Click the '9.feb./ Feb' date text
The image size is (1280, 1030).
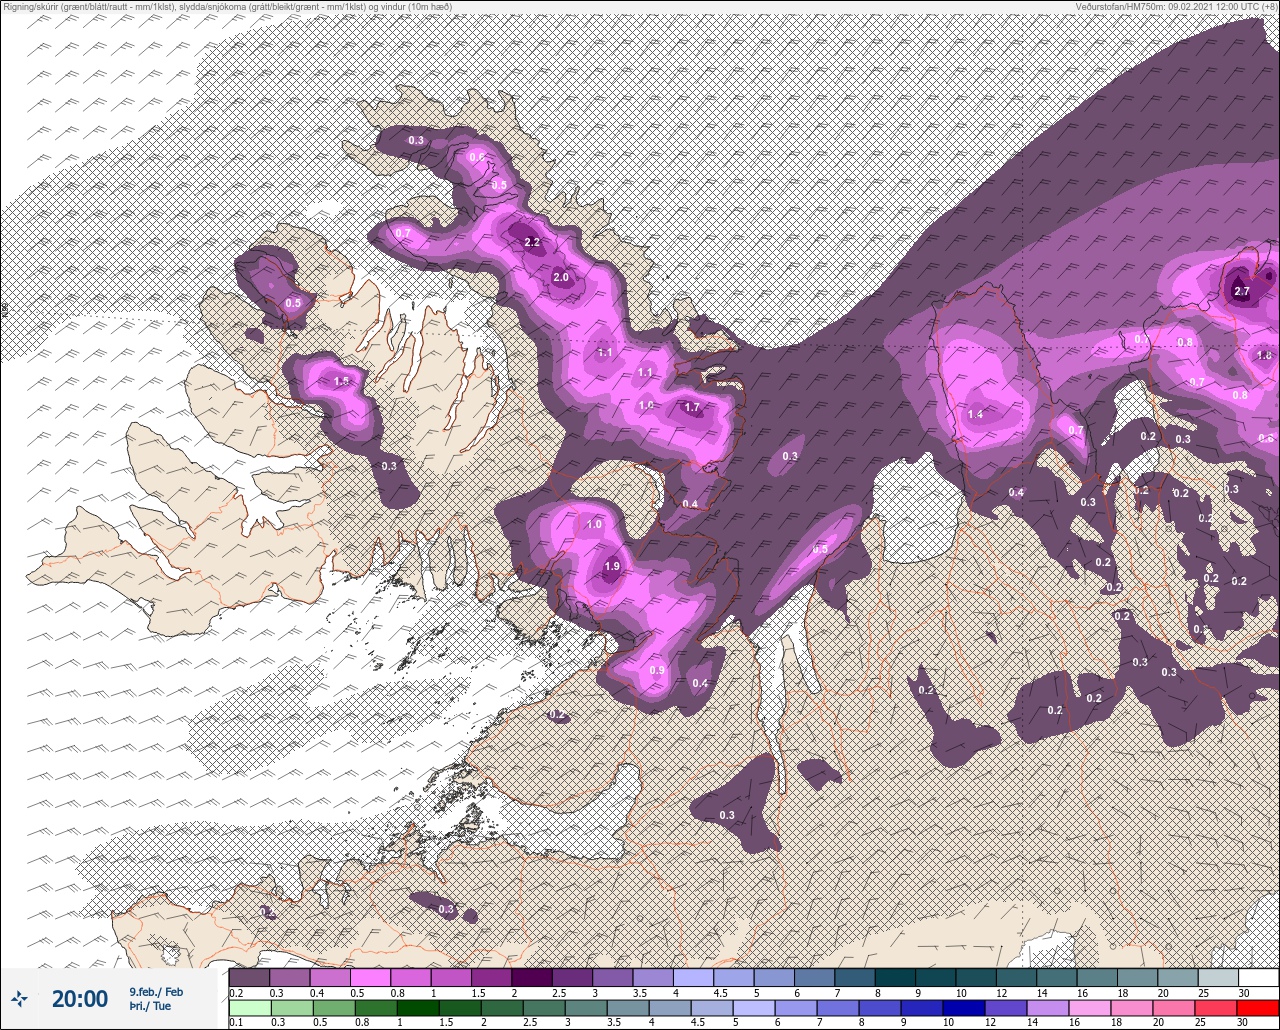[x=156, y=991]
